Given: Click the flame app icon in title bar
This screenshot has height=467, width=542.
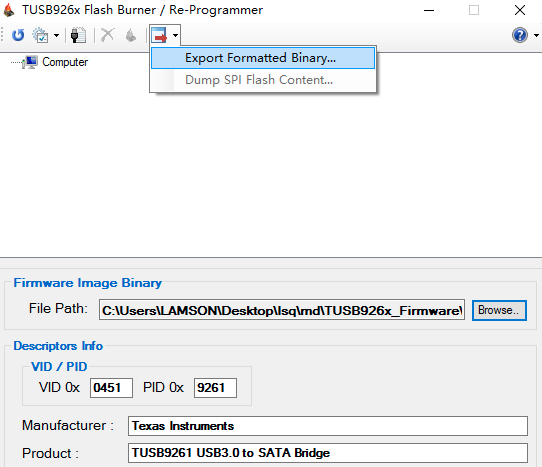Looking at the screenshot, I should (x=9, y=10).
